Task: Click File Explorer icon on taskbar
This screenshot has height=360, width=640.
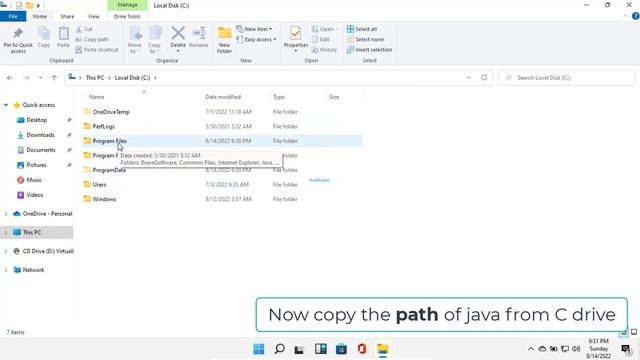Action: coord(383,349)
